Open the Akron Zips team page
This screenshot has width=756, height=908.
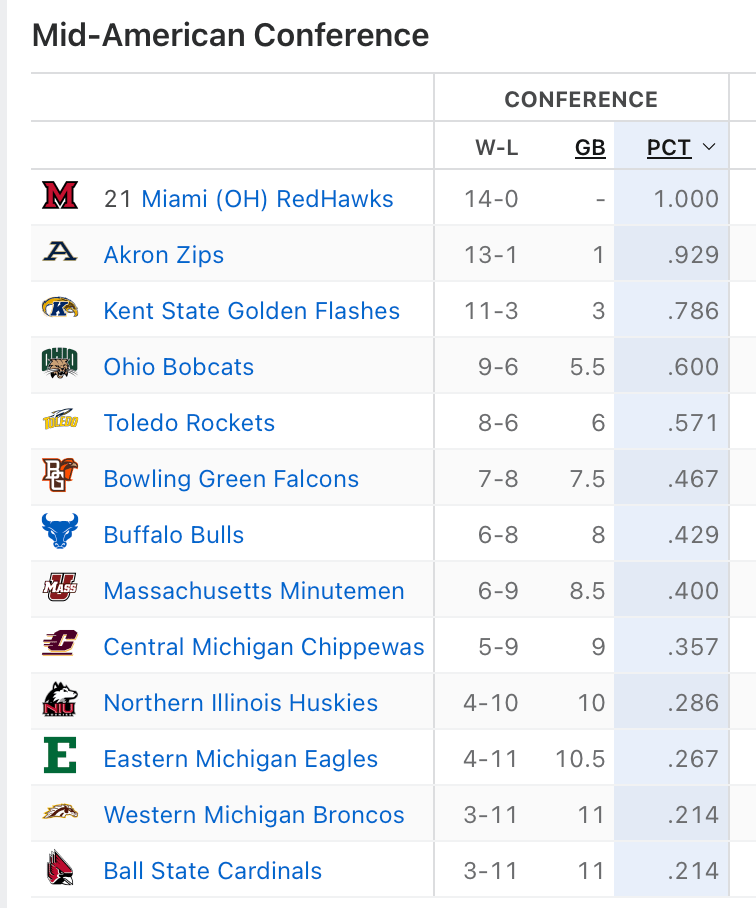point(163,255)
